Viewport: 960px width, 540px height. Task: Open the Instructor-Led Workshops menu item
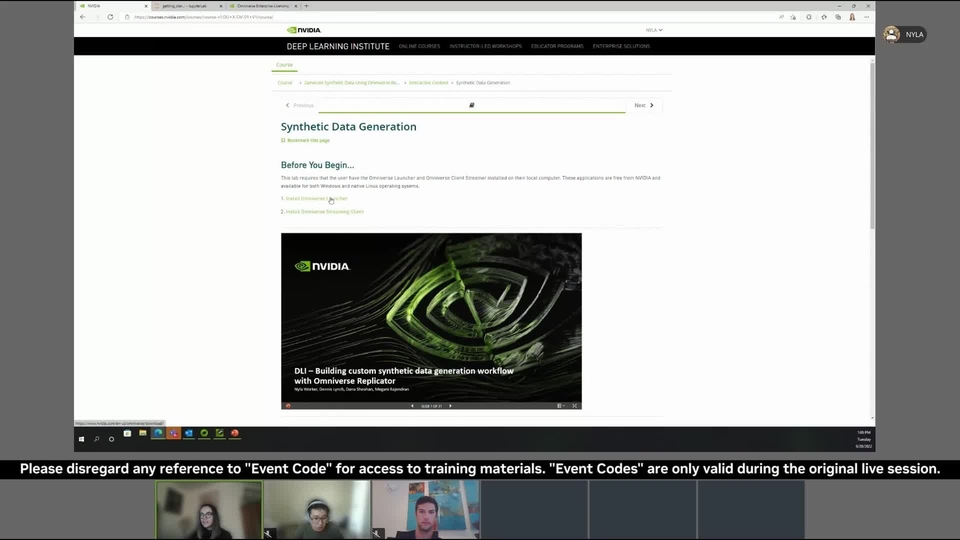point(486,47)
